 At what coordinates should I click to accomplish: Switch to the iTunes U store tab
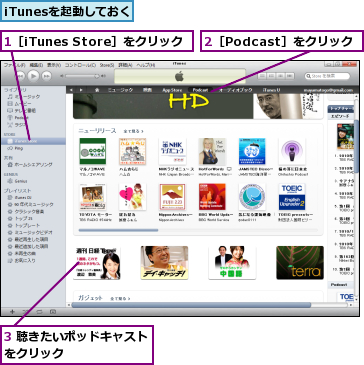tap(272, 90)
